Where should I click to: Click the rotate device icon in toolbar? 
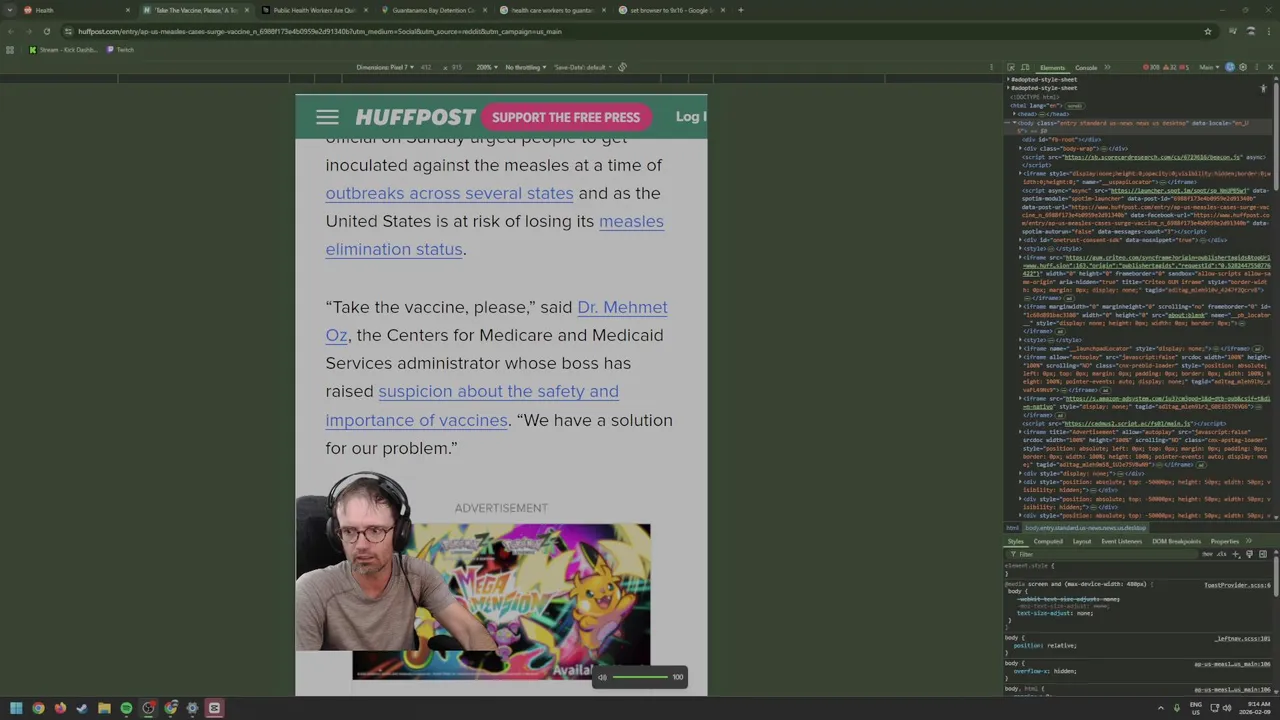[x=622, y=67]
